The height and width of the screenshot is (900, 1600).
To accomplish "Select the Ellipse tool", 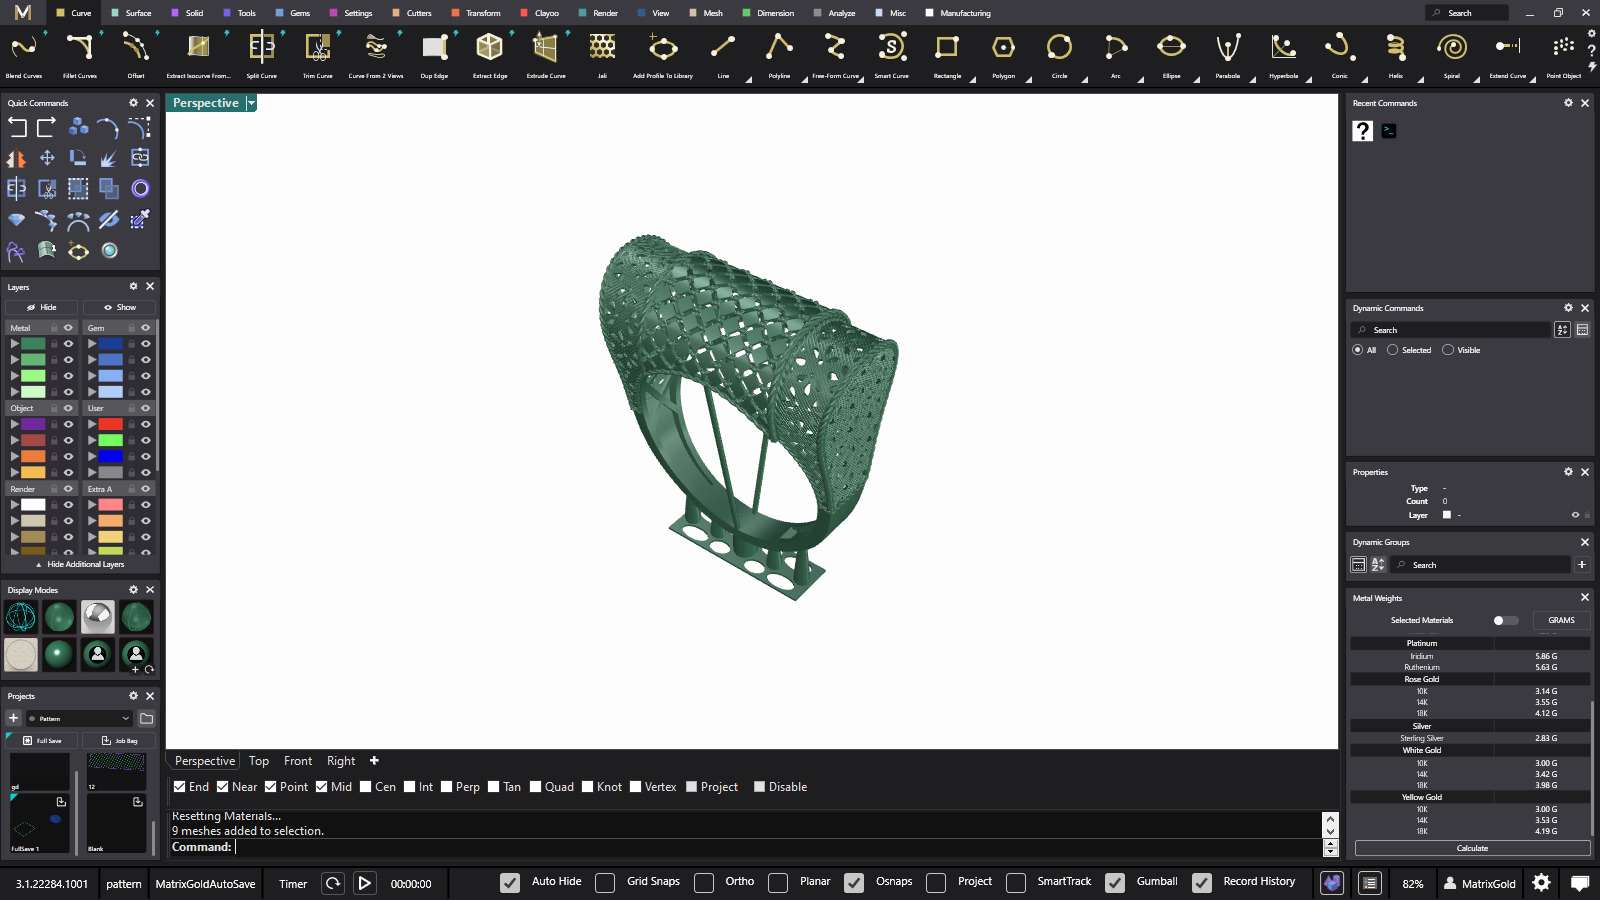I will (x=1171, y=54).
